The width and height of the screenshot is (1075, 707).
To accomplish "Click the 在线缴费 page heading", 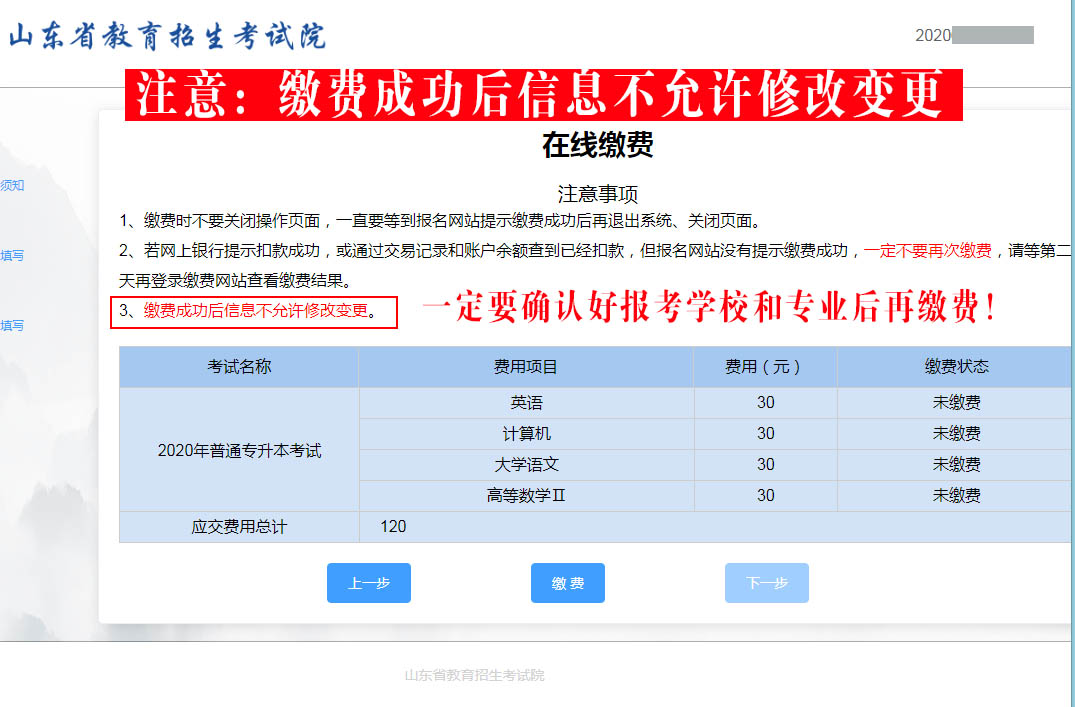I will coord(598,145).
